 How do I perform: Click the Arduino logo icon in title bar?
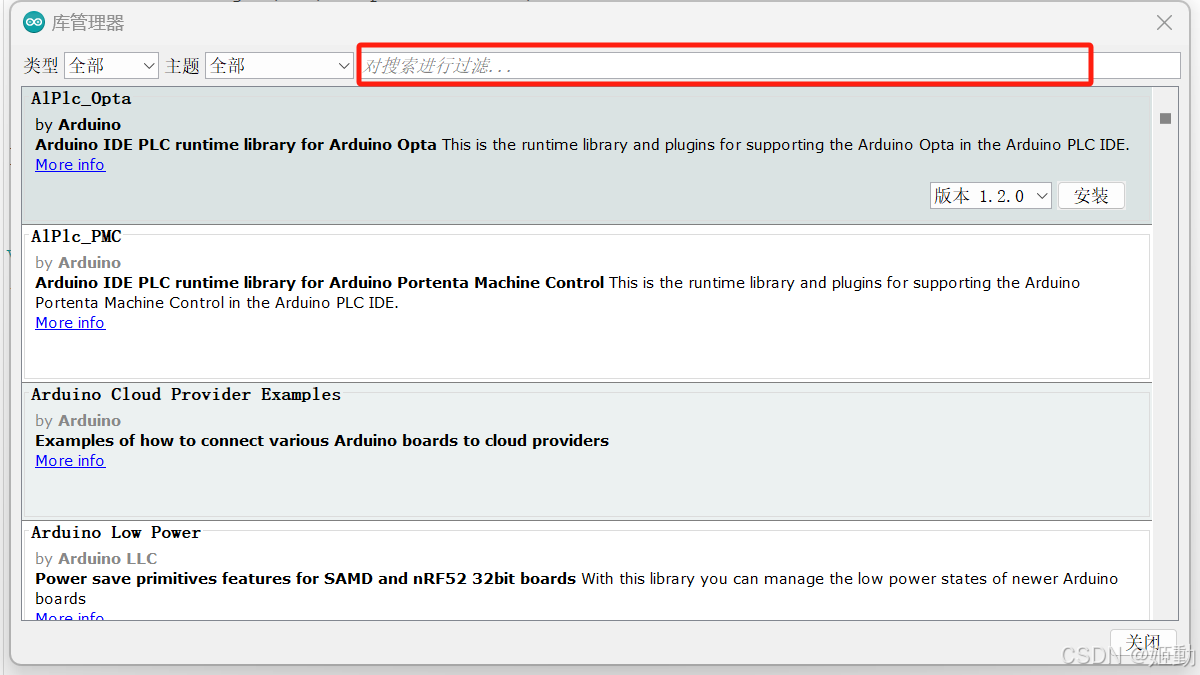[x=34, y=22]
